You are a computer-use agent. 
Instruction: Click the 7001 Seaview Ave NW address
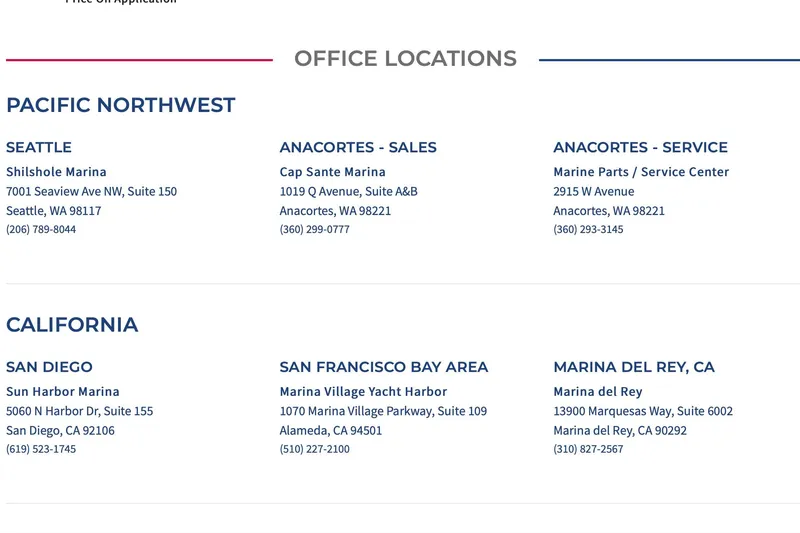(x=91, y=191)
